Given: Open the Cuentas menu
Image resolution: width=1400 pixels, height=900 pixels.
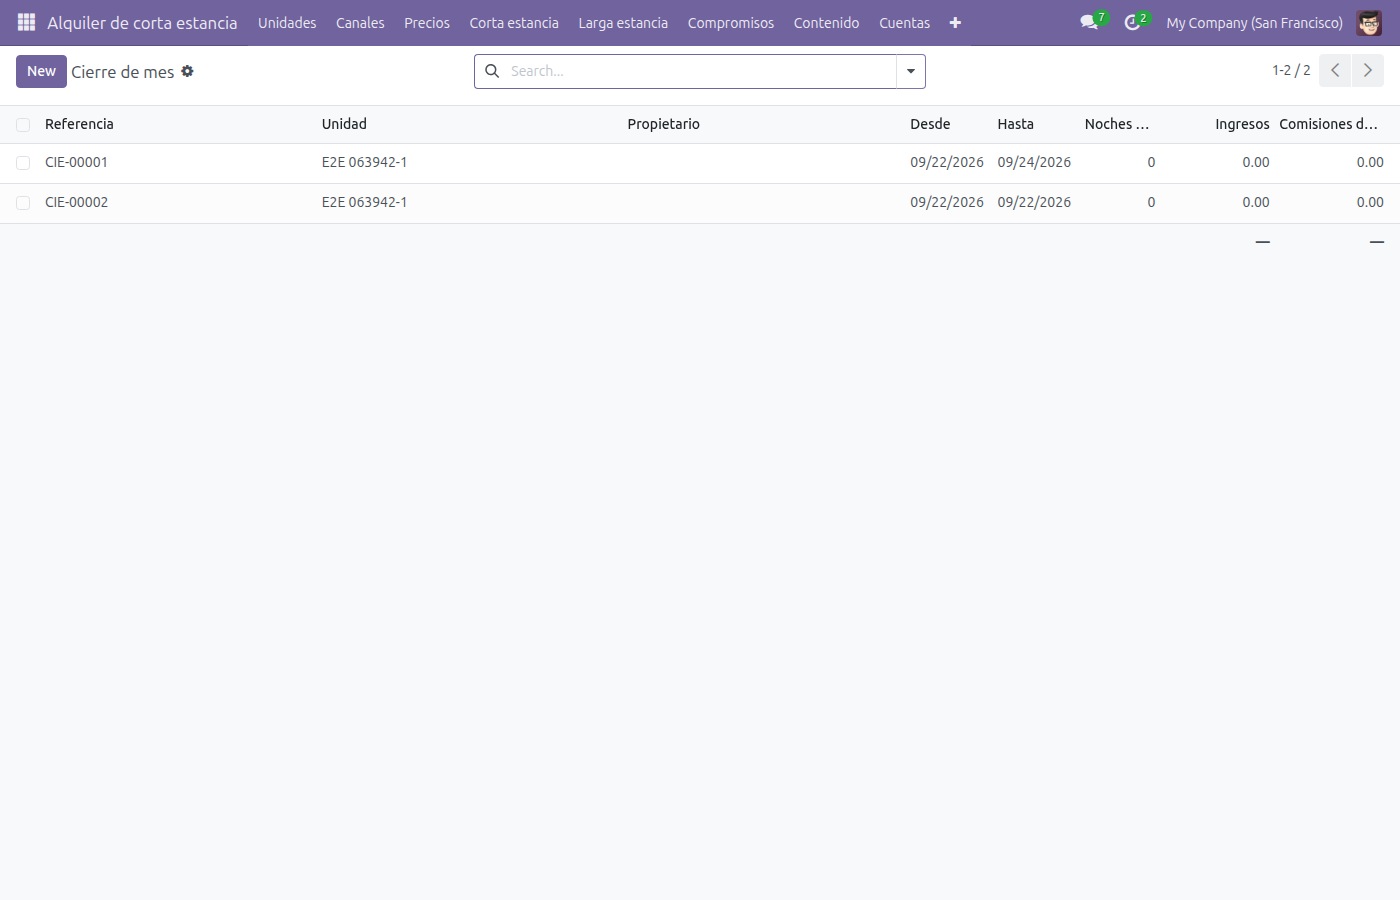Looking at the screenshot, I should tap(905, 23).
